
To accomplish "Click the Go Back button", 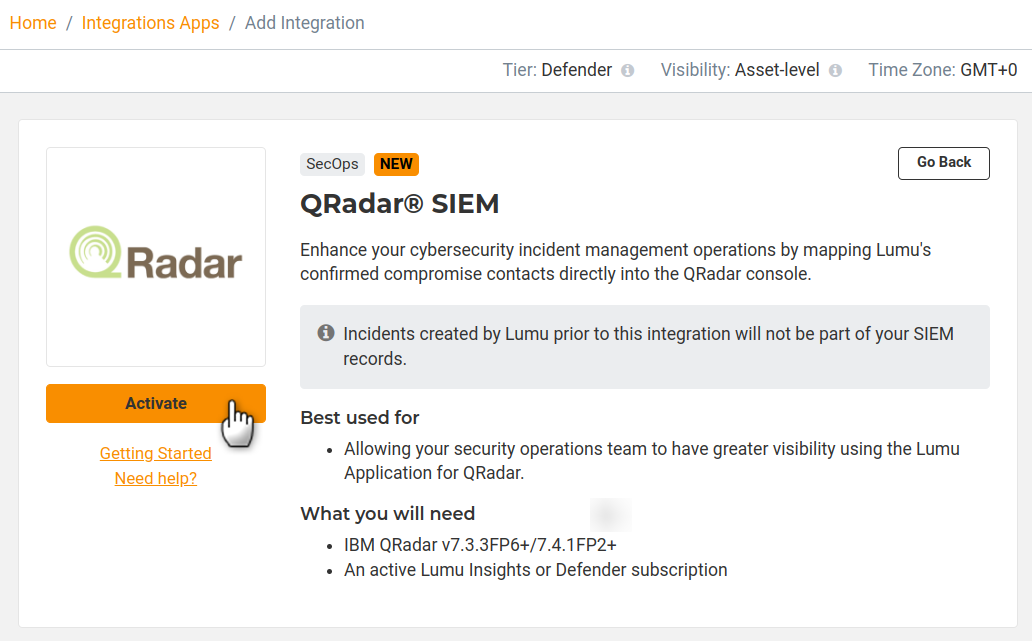I will click(x=943, y=163).
